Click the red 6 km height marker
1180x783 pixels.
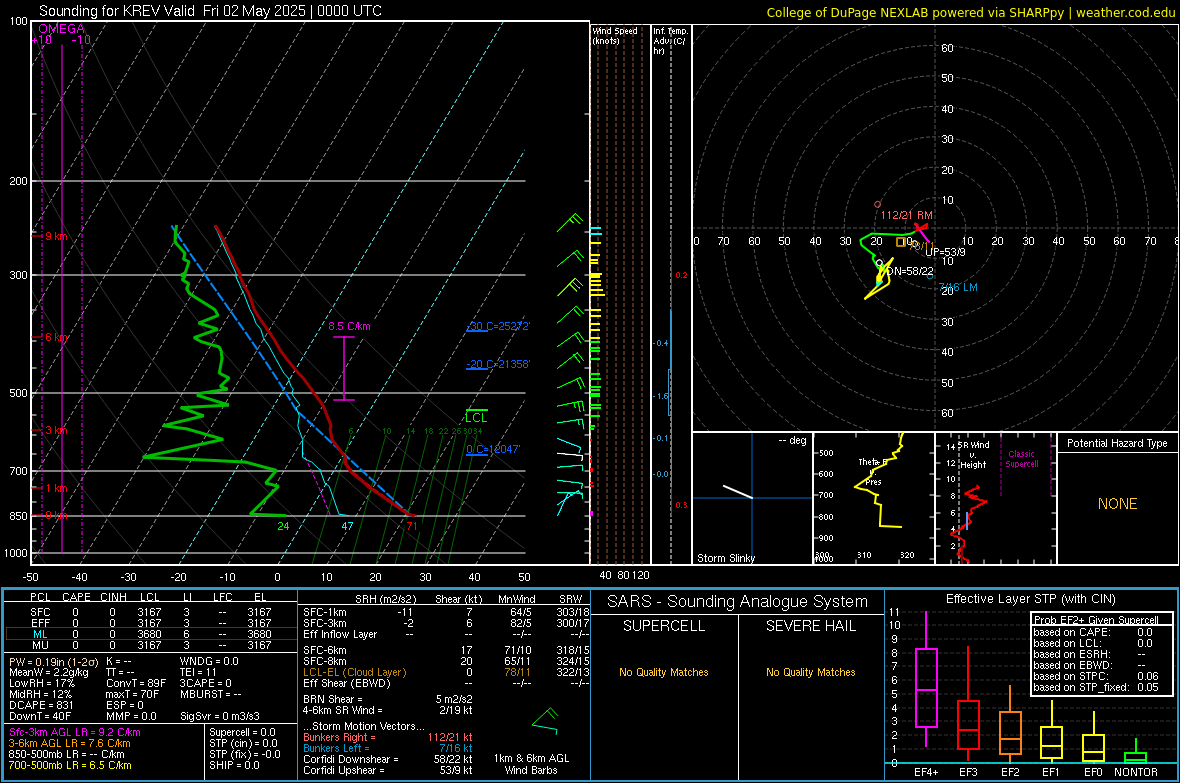pyautogui.click(x=56, y=337)
